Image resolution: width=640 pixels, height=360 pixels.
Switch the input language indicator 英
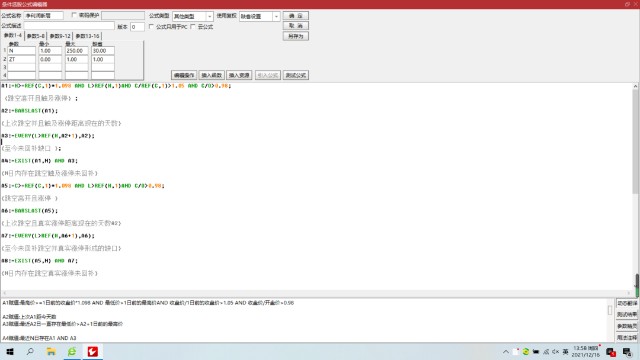[x=565, y=352]
